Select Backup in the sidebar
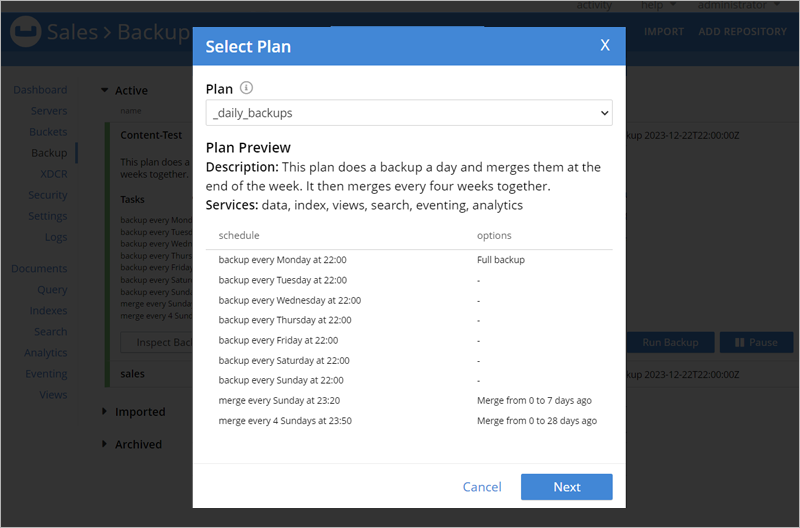The width and height of the screenshot is (800, 528). click(49, 153)
